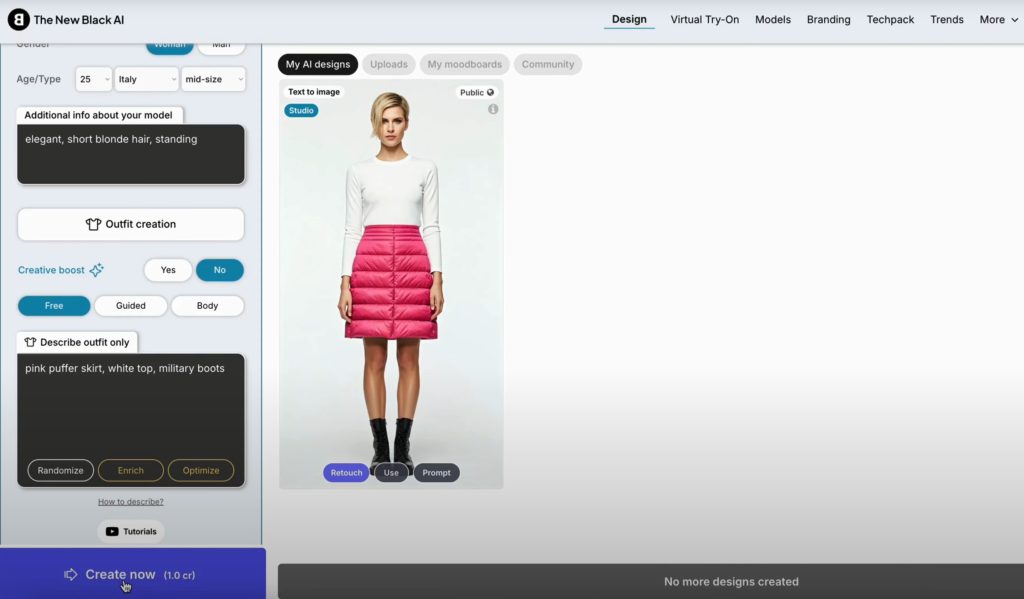Switch to the My moodboards tab
Viewport: 1024px width, 599px height.
click(464, 64)
